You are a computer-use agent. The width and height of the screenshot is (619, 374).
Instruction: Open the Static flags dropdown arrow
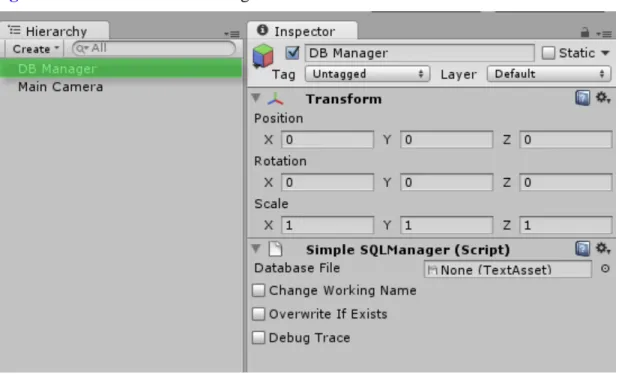pyautogui.click(x=605, y=53)
